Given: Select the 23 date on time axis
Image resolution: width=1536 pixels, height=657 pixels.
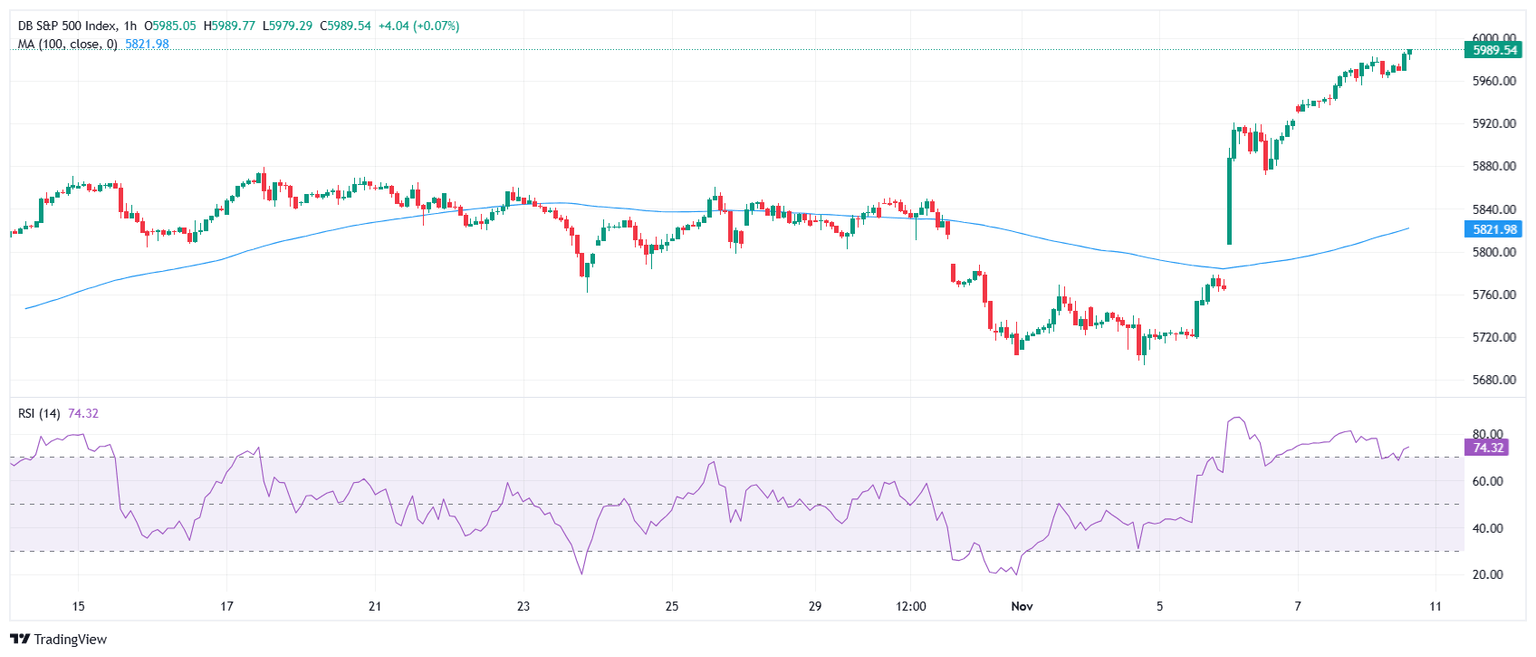Looking at the screenshot, I should 523,606.
